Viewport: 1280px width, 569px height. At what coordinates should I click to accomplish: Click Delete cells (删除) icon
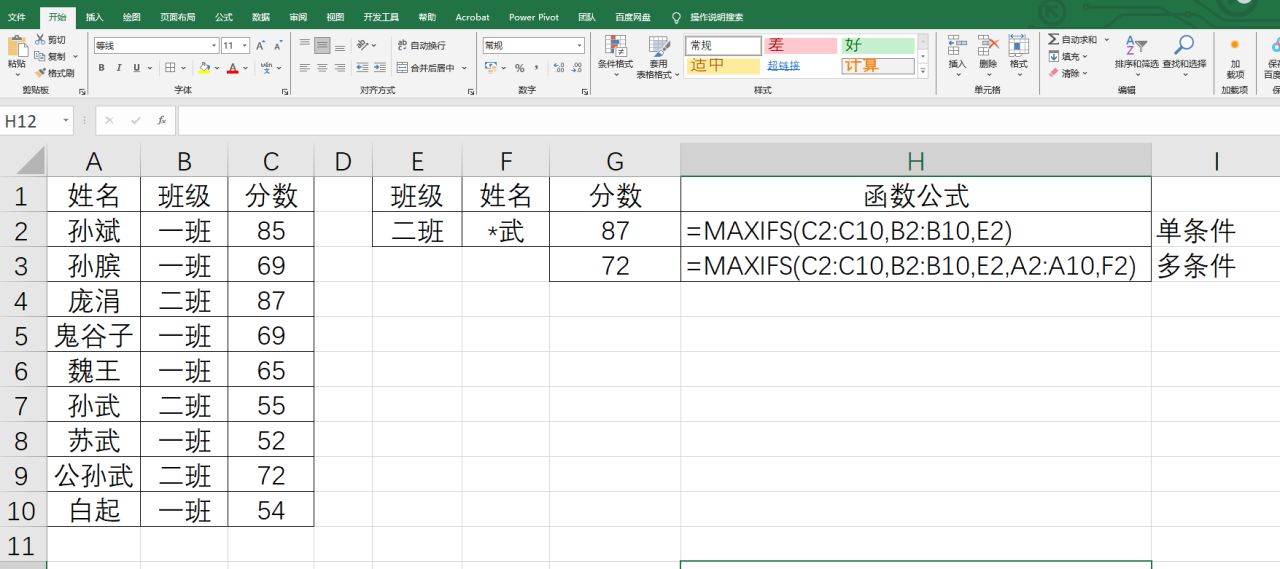pyautogui.click(x=988, y=45)
